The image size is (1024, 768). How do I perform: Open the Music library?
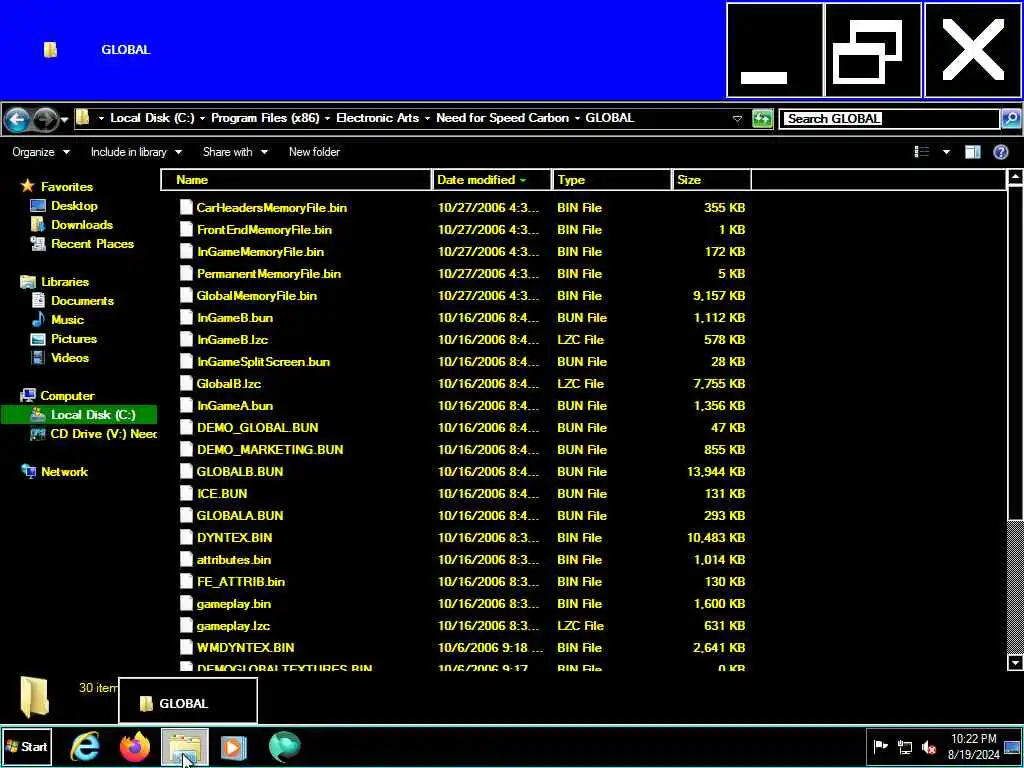[x=67, y=319]
